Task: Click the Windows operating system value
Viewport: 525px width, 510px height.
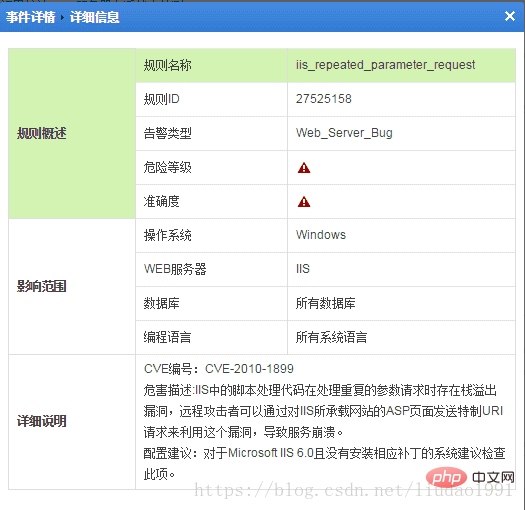Action: click(x=320, y=235)
